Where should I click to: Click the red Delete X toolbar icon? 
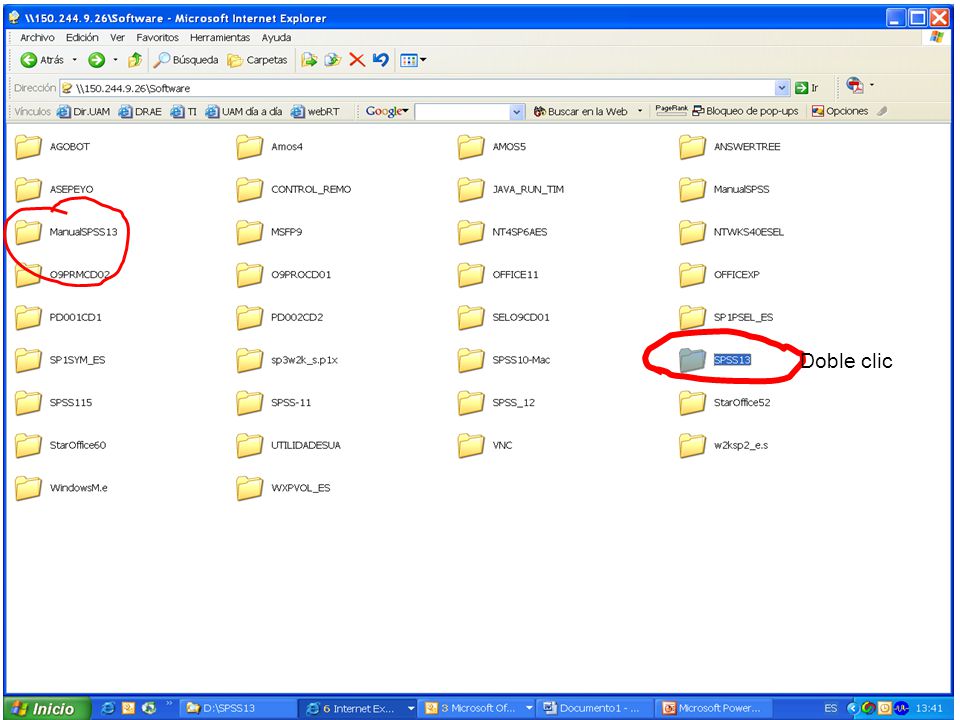357,60
